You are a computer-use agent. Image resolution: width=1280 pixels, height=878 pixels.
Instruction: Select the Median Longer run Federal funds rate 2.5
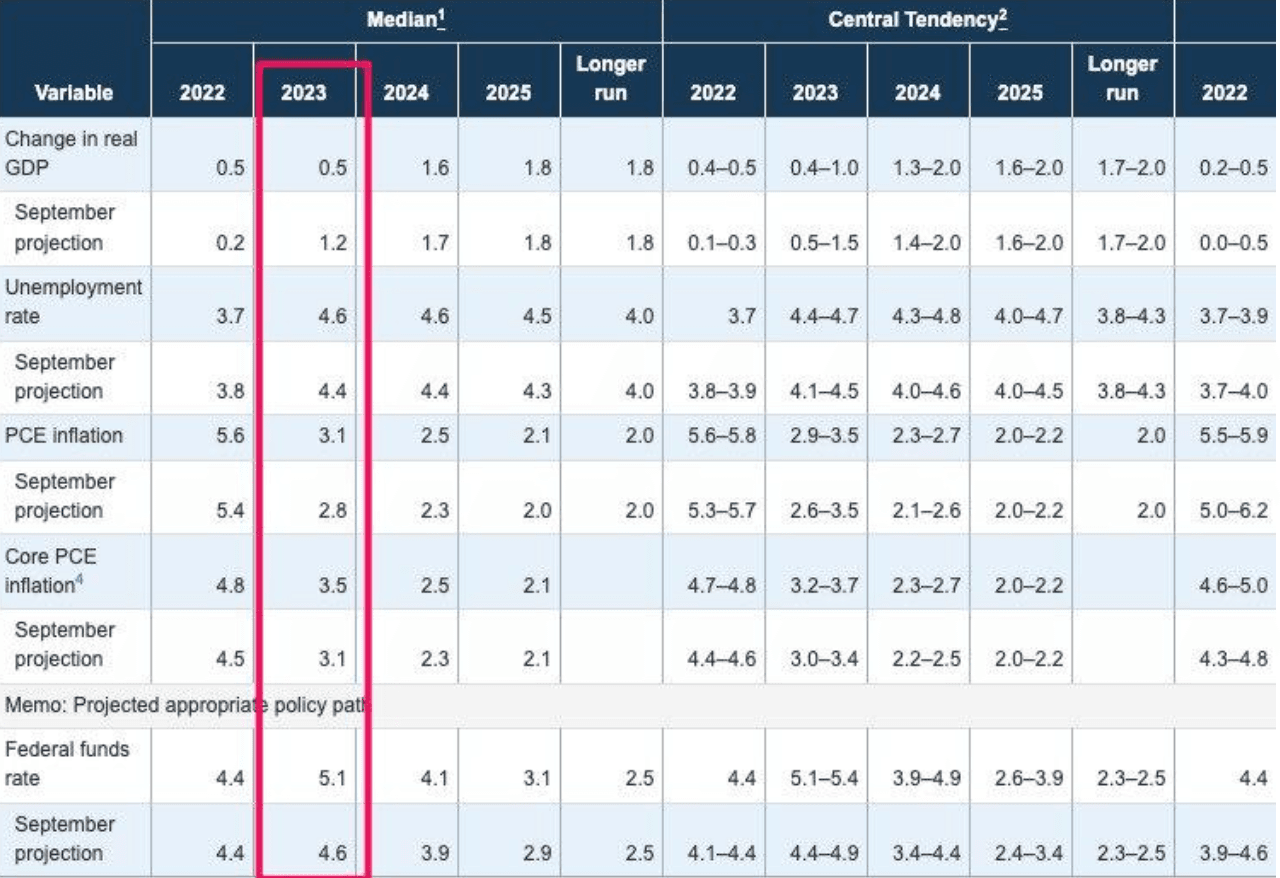tap(639, 778)
